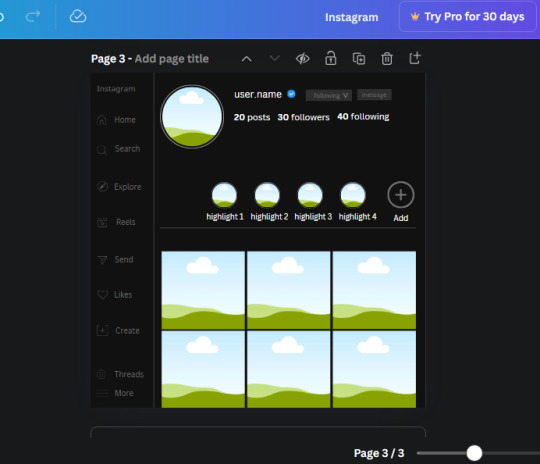Viewport: 540px width, 464px height.
Task: Select the highlight 3 label
Action: pyautogui.click(x=313, y=217)
